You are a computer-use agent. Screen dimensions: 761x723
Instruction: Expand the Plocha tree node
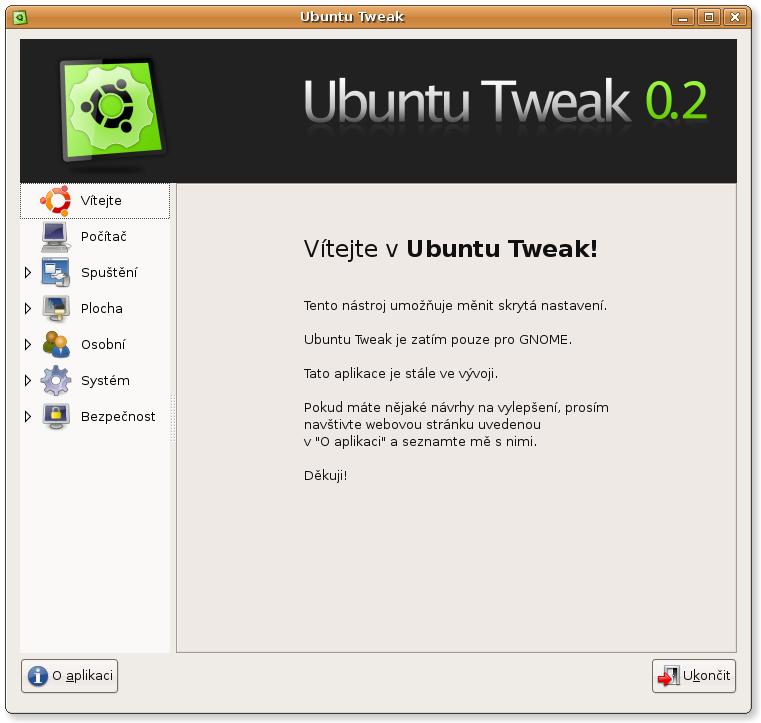tap(28, 309)
